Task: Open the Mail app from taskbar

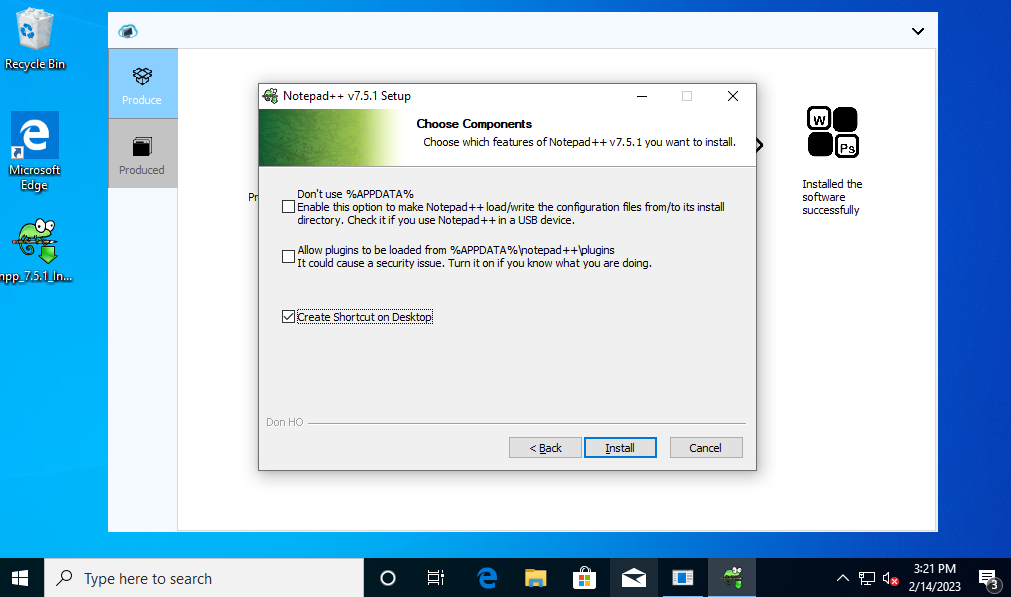Action: (633, 578)
